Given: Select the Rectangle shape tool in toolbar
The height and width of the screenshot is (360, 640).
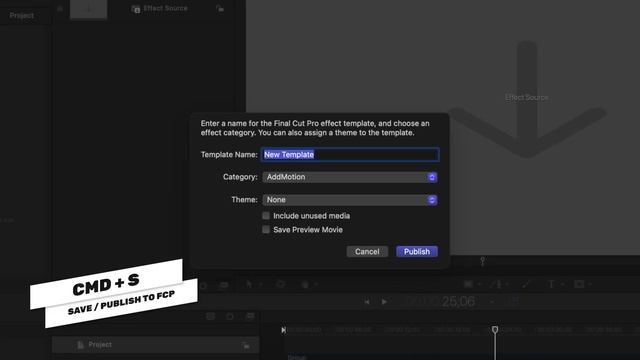Looking at the screenshot, I should [x=468, y=284].
